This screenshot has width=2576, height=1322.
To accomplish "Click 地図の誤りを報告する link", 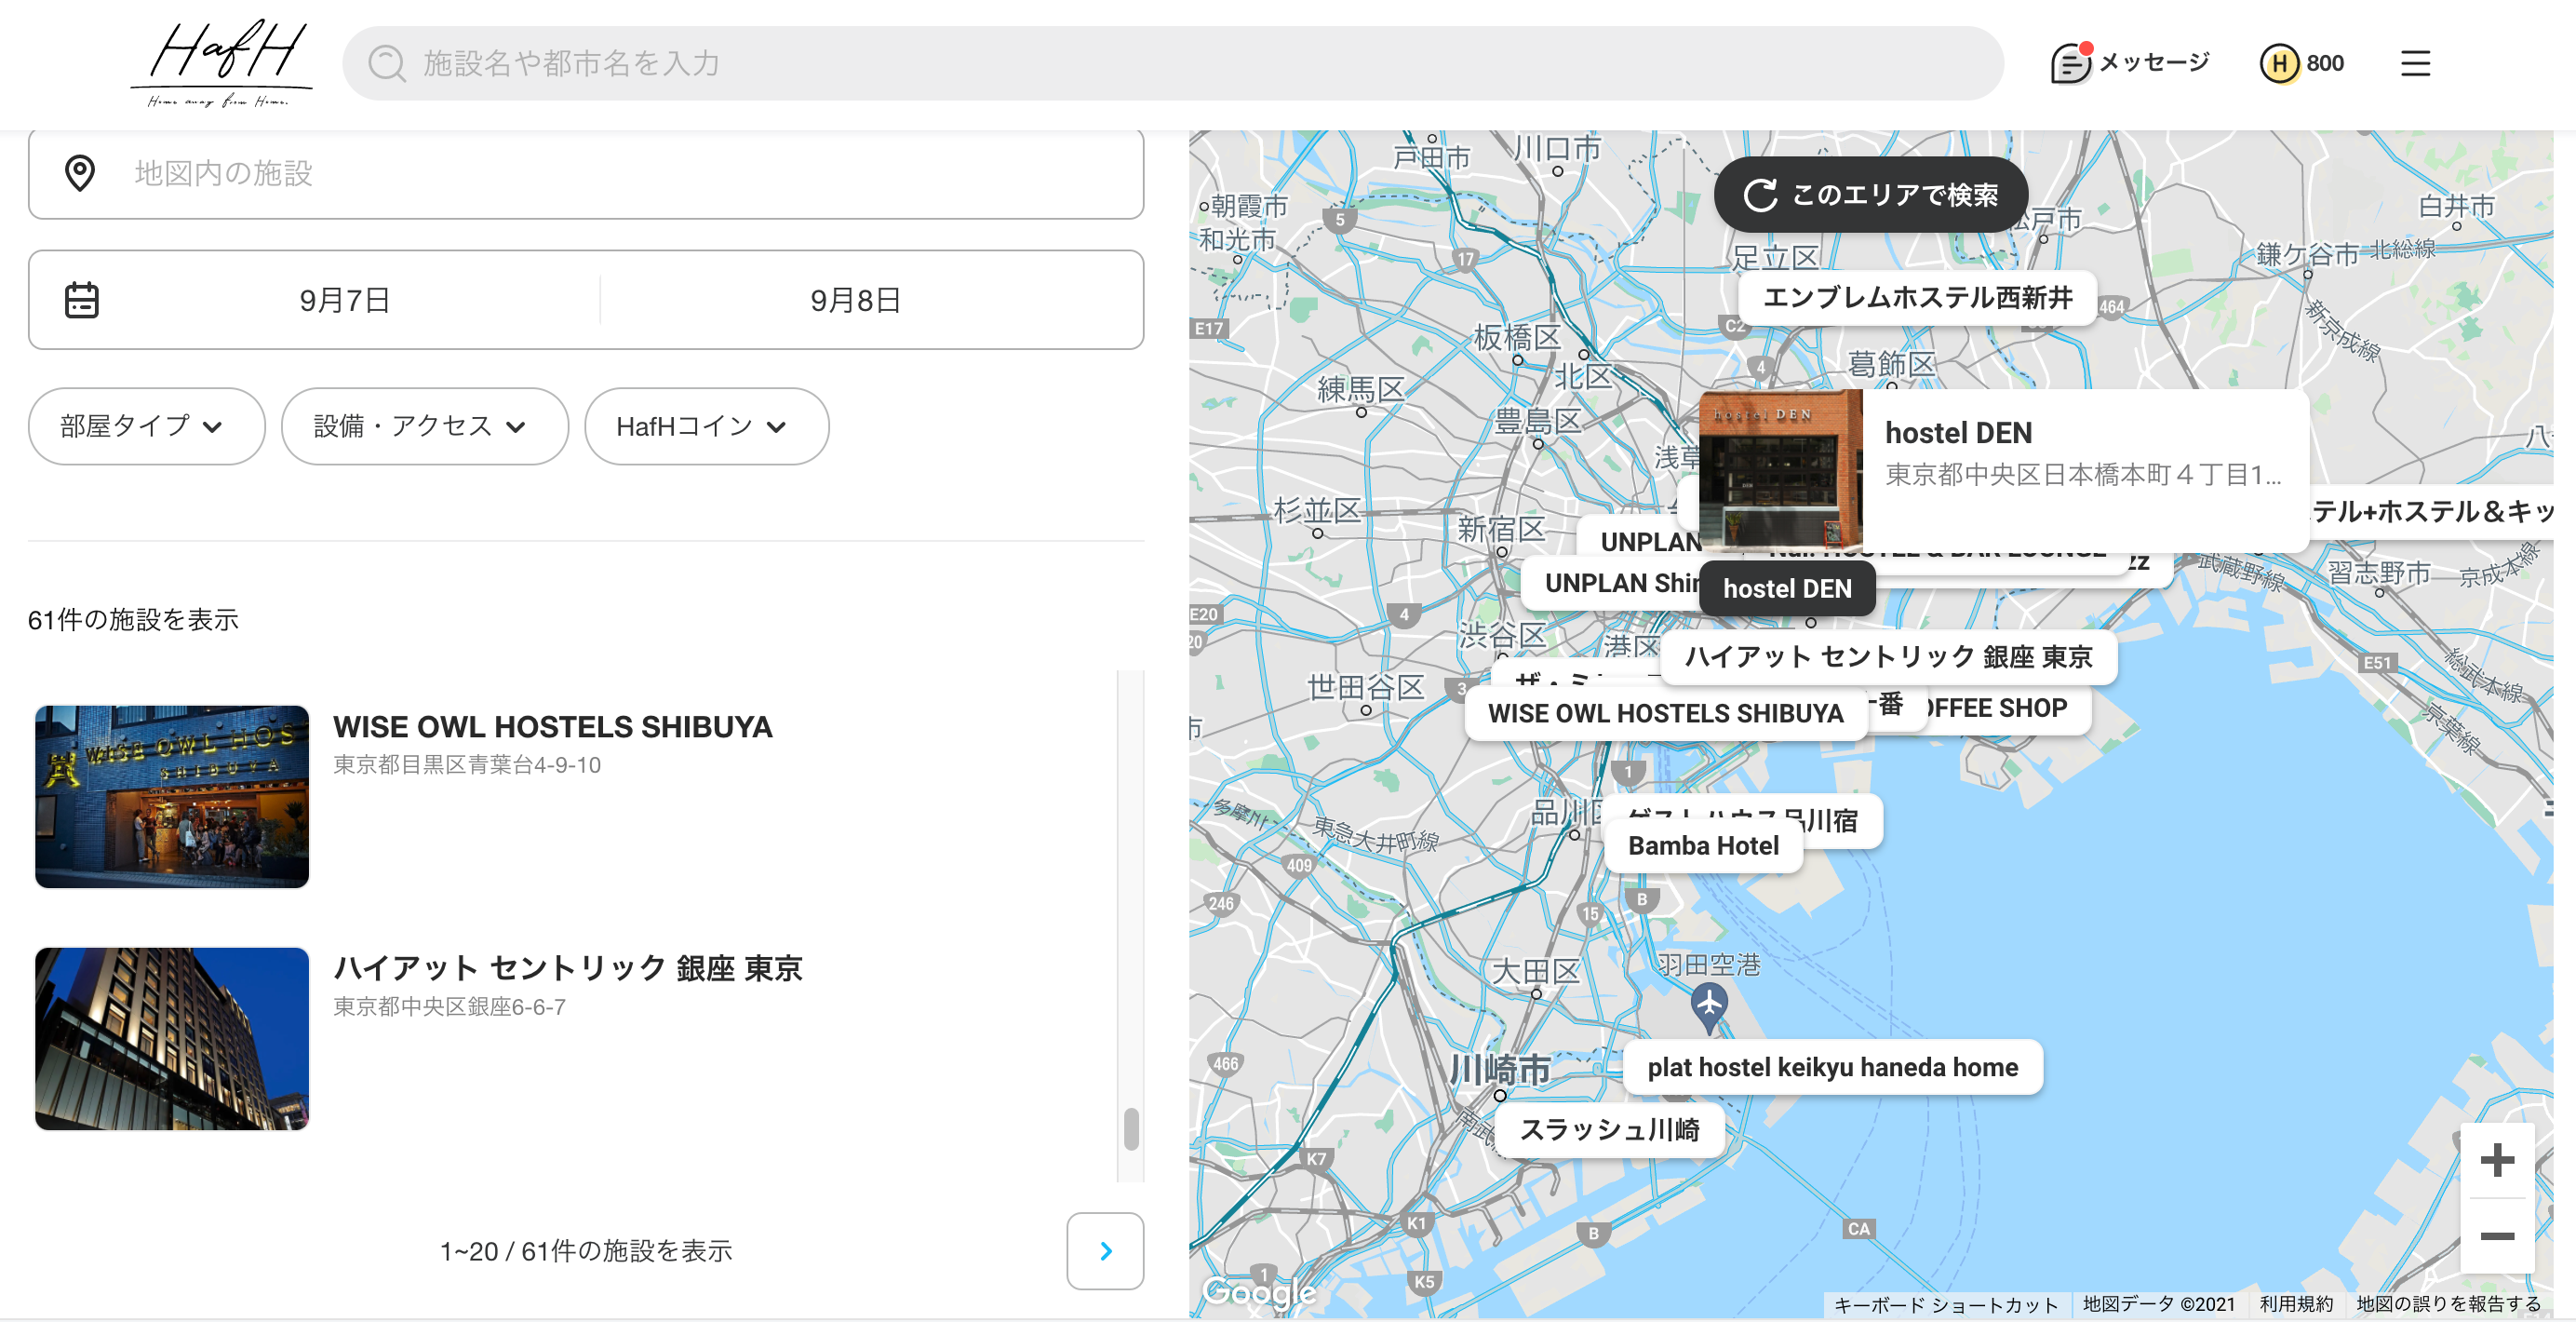I will 2448,1304.
